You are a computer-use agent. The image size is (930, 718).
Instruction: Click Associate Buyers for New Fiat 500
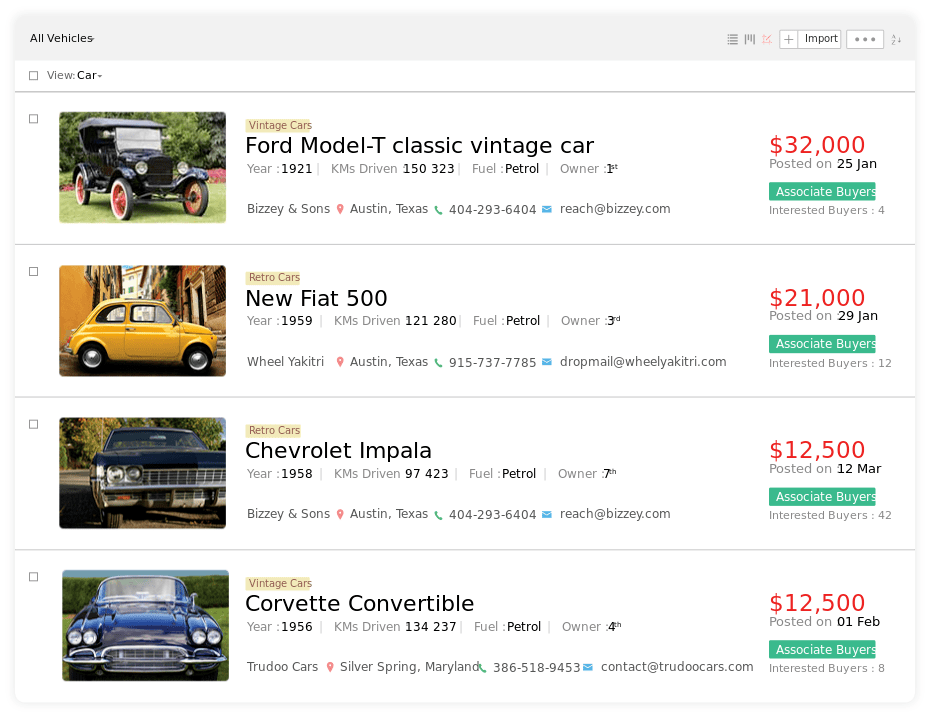[822, 344]
